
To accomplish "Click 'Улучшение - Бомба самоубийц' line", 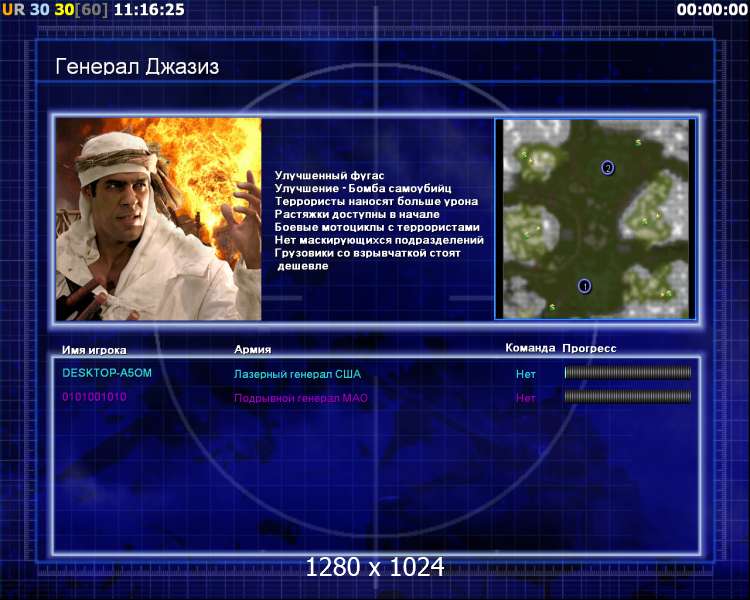I will pos(363,189).
